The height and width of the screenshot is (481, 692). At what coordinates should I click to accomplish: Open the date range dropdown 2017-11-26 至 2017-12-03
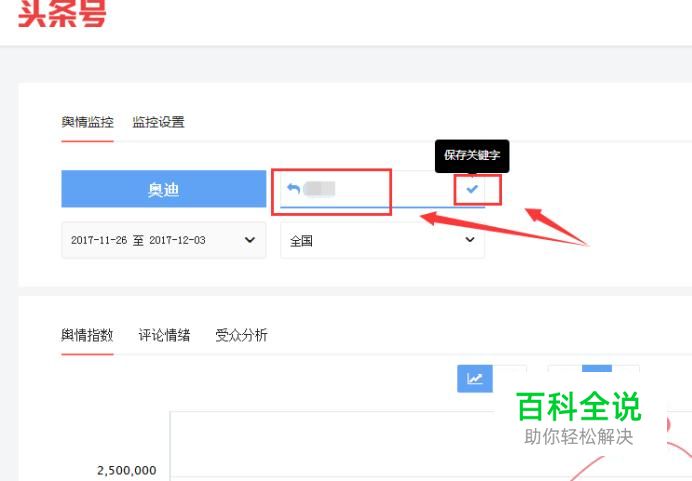point(164,240)
